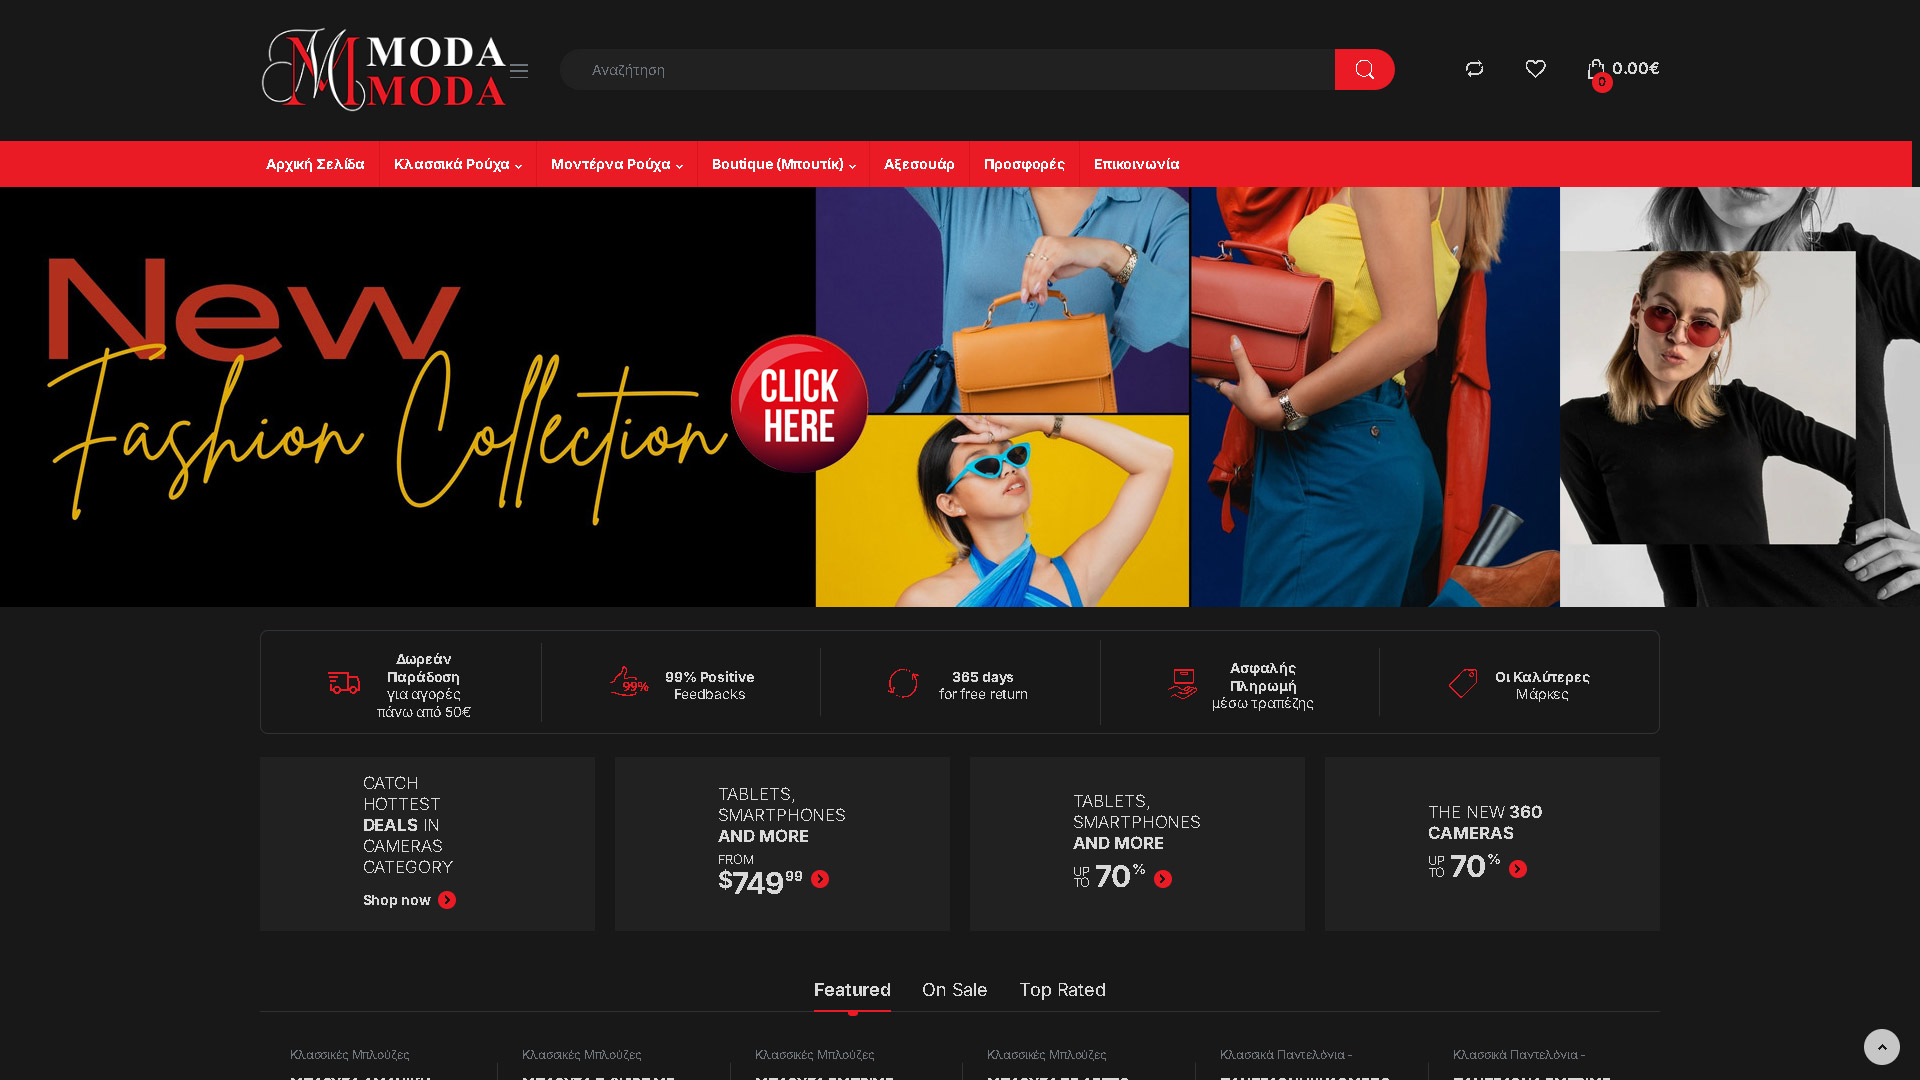Open the Επικοινωνία contact link
This screenshot has width=1920, height=1080.
(x=1136, y=164)
